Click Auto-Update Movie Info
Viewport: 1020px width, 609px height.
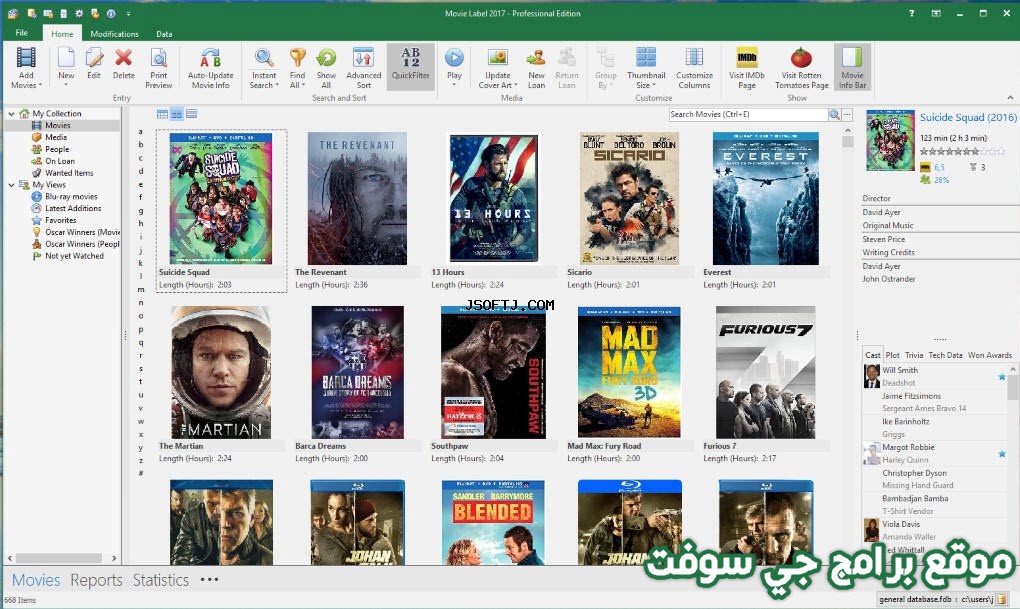(x=210, y=68)
